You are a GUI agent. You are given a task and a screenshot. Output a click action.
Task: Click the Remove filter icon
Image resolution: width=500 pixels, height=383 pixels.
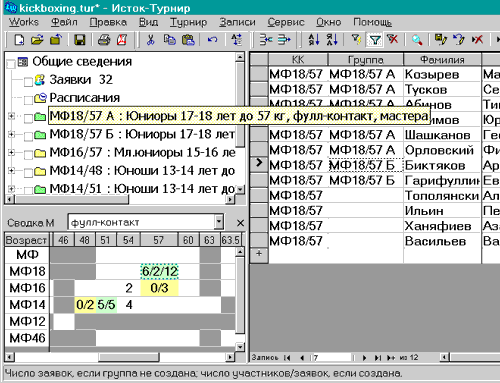392,40
